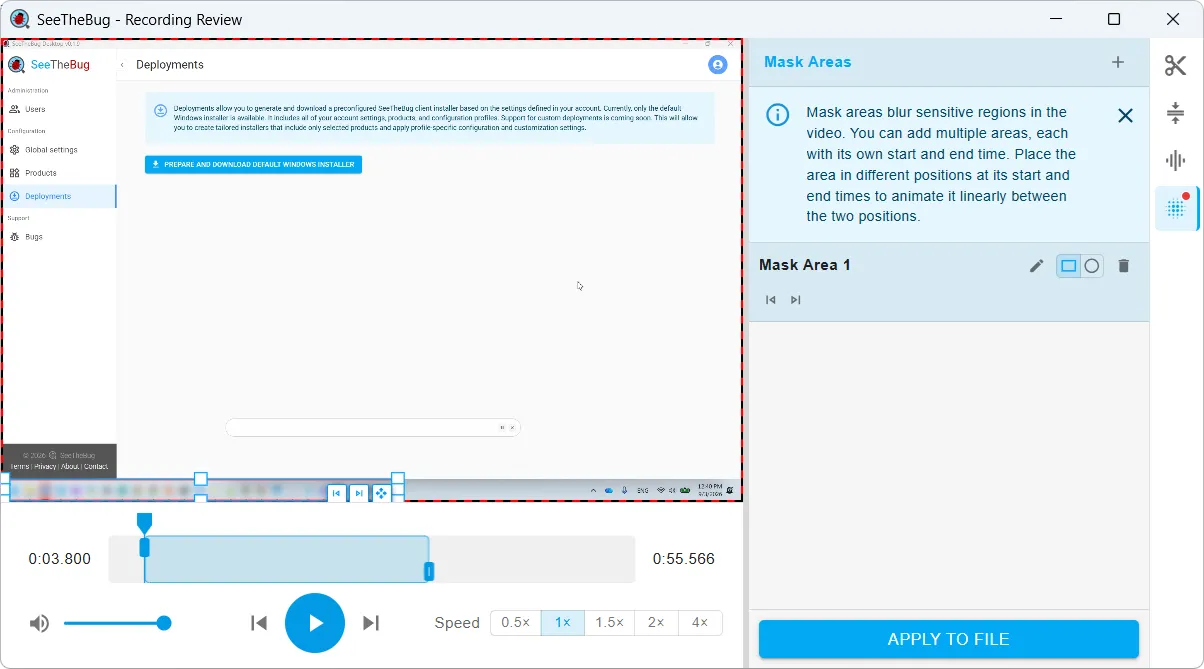Click the volume slider knob

[x=164, y=623]
